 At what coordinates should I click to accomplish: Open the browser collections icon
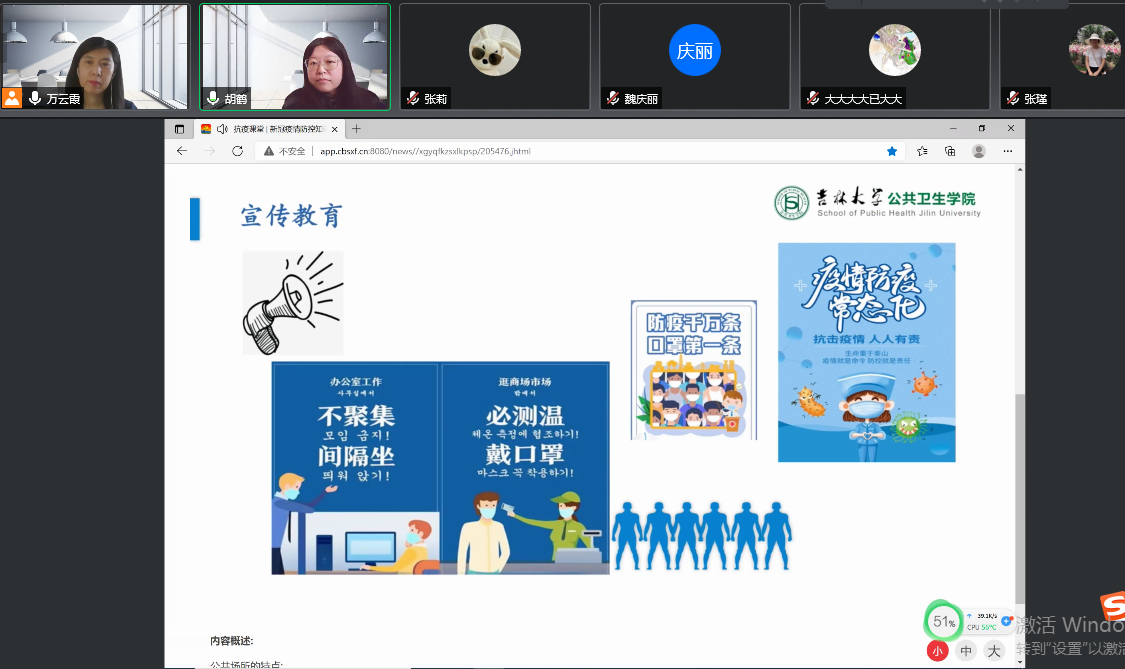click(x=950, y=151)
